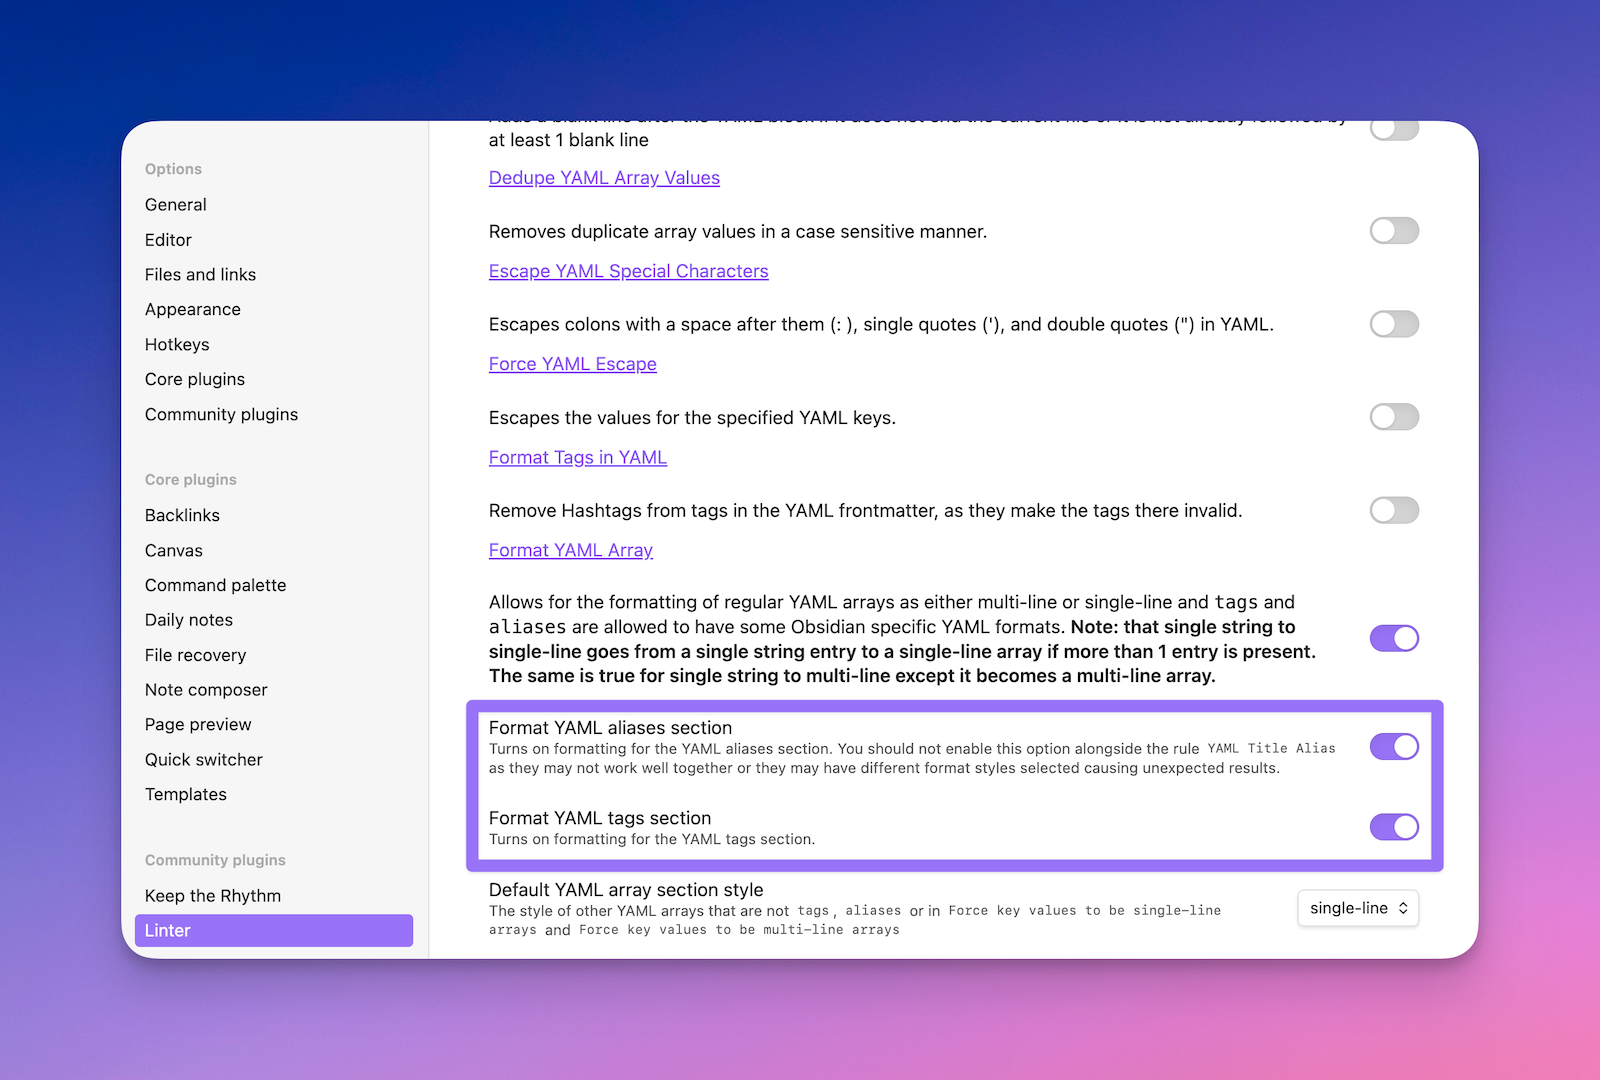Viewport: 1600px width, 1080px height.
Task: Enable the Force YAML Escape toggle
Action: [x=1394, y=417]
